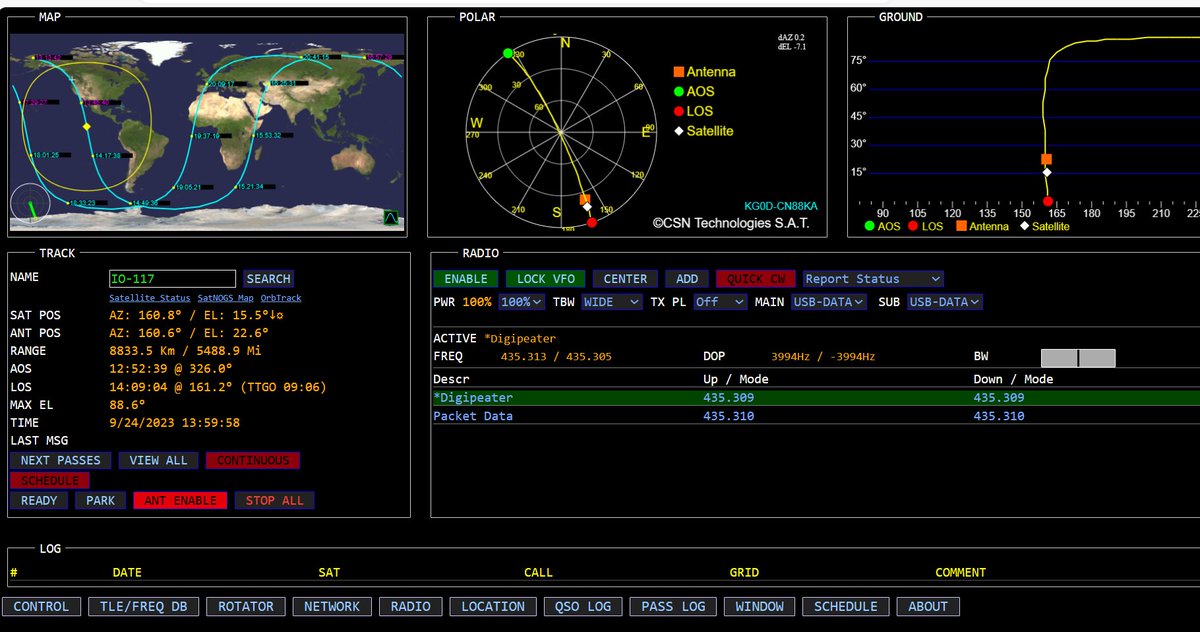The image size is (1200, 632).
Task: Click the ADD button in the Radio panel
Action: [x=687, y=279]
